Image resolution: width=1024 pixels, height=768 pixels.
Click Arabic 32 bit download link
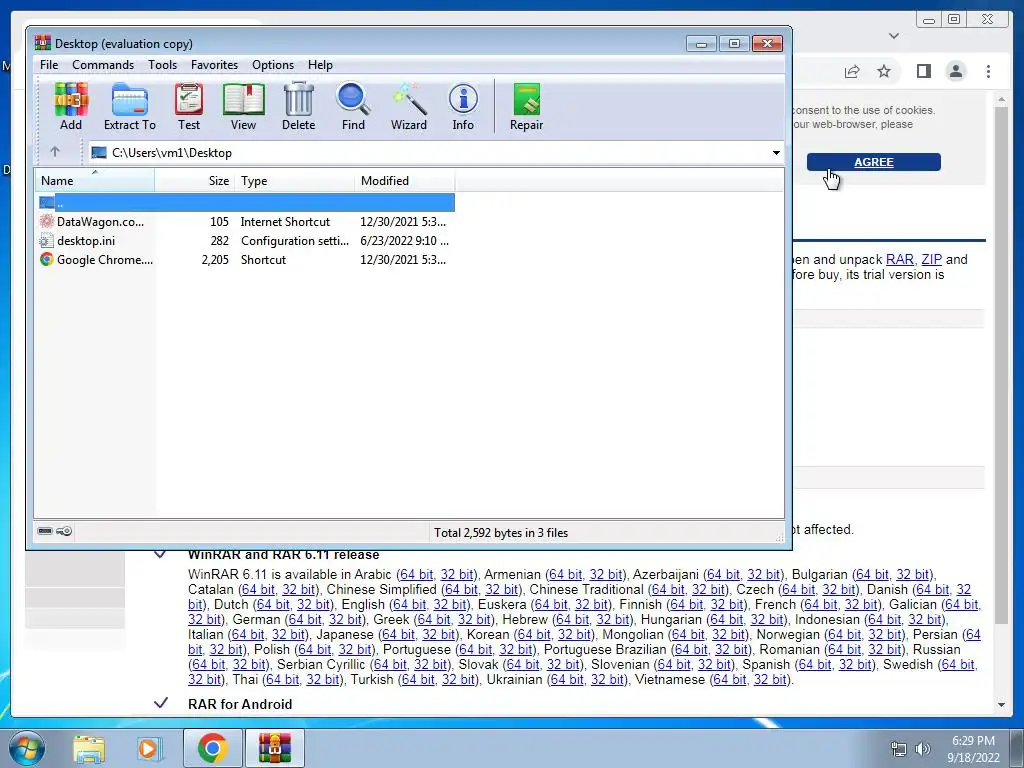(x=456, y=575)
